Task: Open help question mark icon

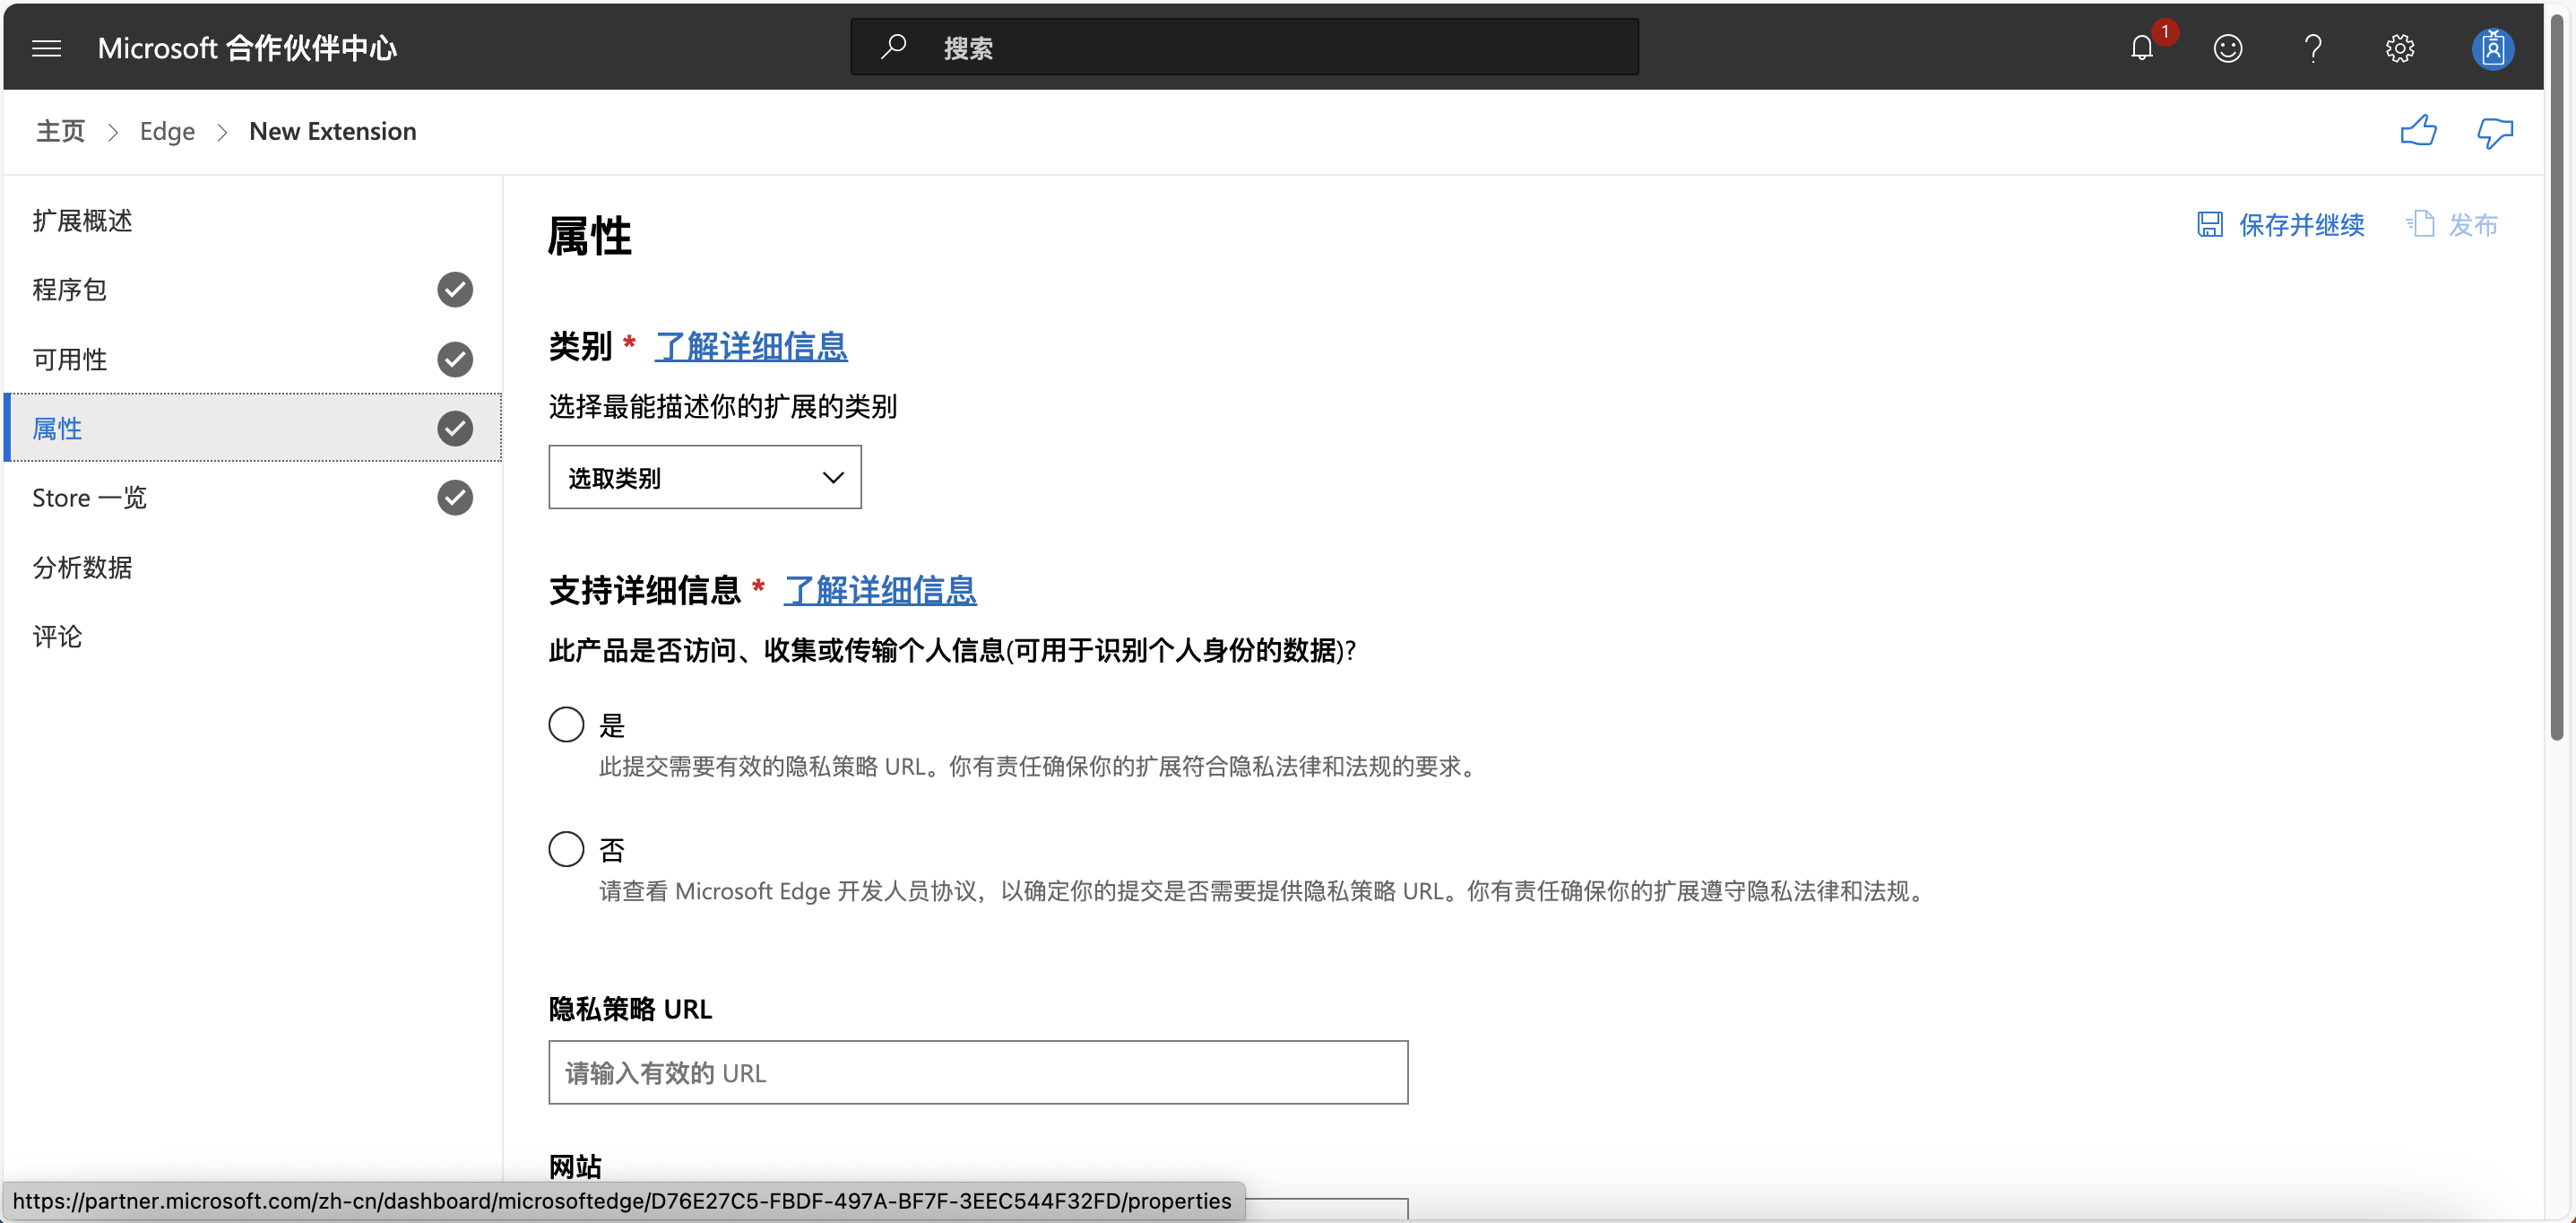Action: [x=2313, y=48]
